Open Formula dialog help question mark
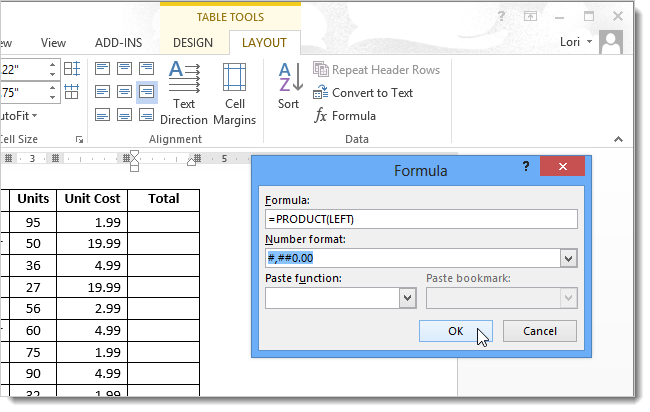This screenshot has width=650, height=412. [x=526, y=167]
